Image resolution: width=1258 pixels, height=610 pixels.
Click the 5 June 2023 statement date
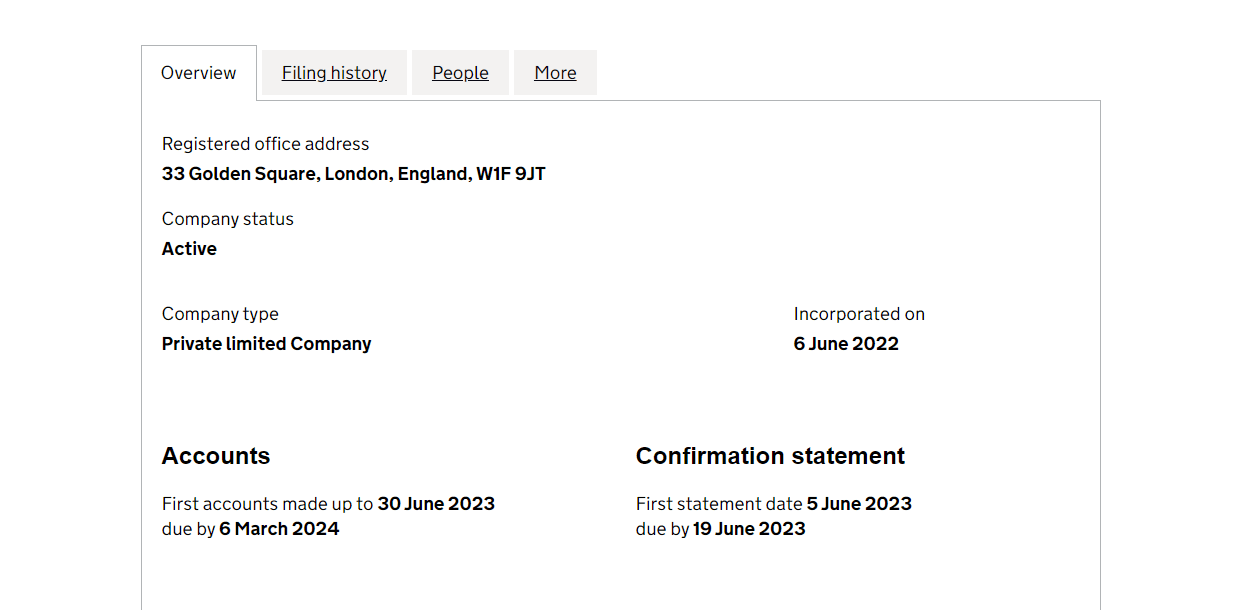pyautogui.click(x=859, y=504)
